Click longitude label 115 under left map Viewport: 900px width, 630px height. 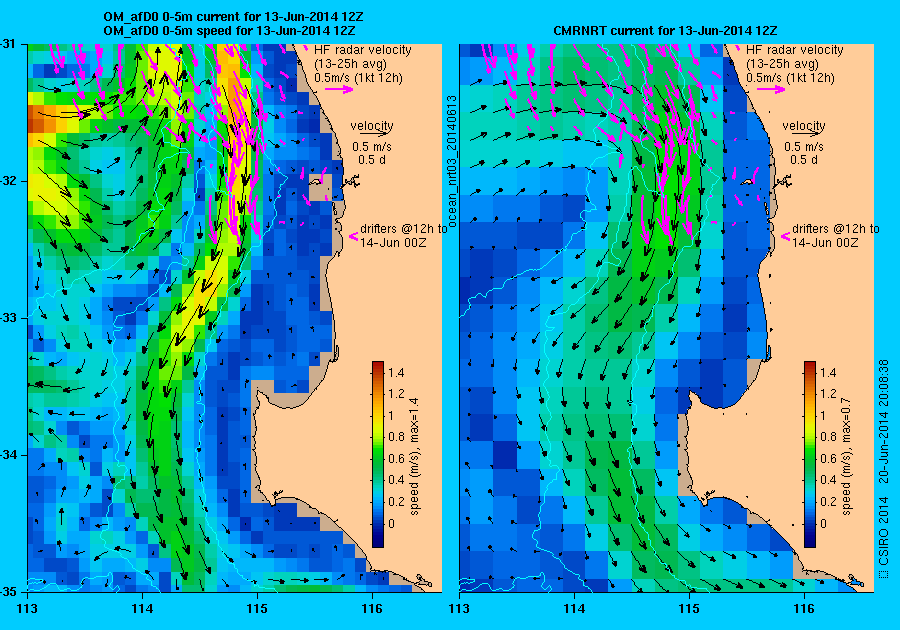tap(257, 609)
